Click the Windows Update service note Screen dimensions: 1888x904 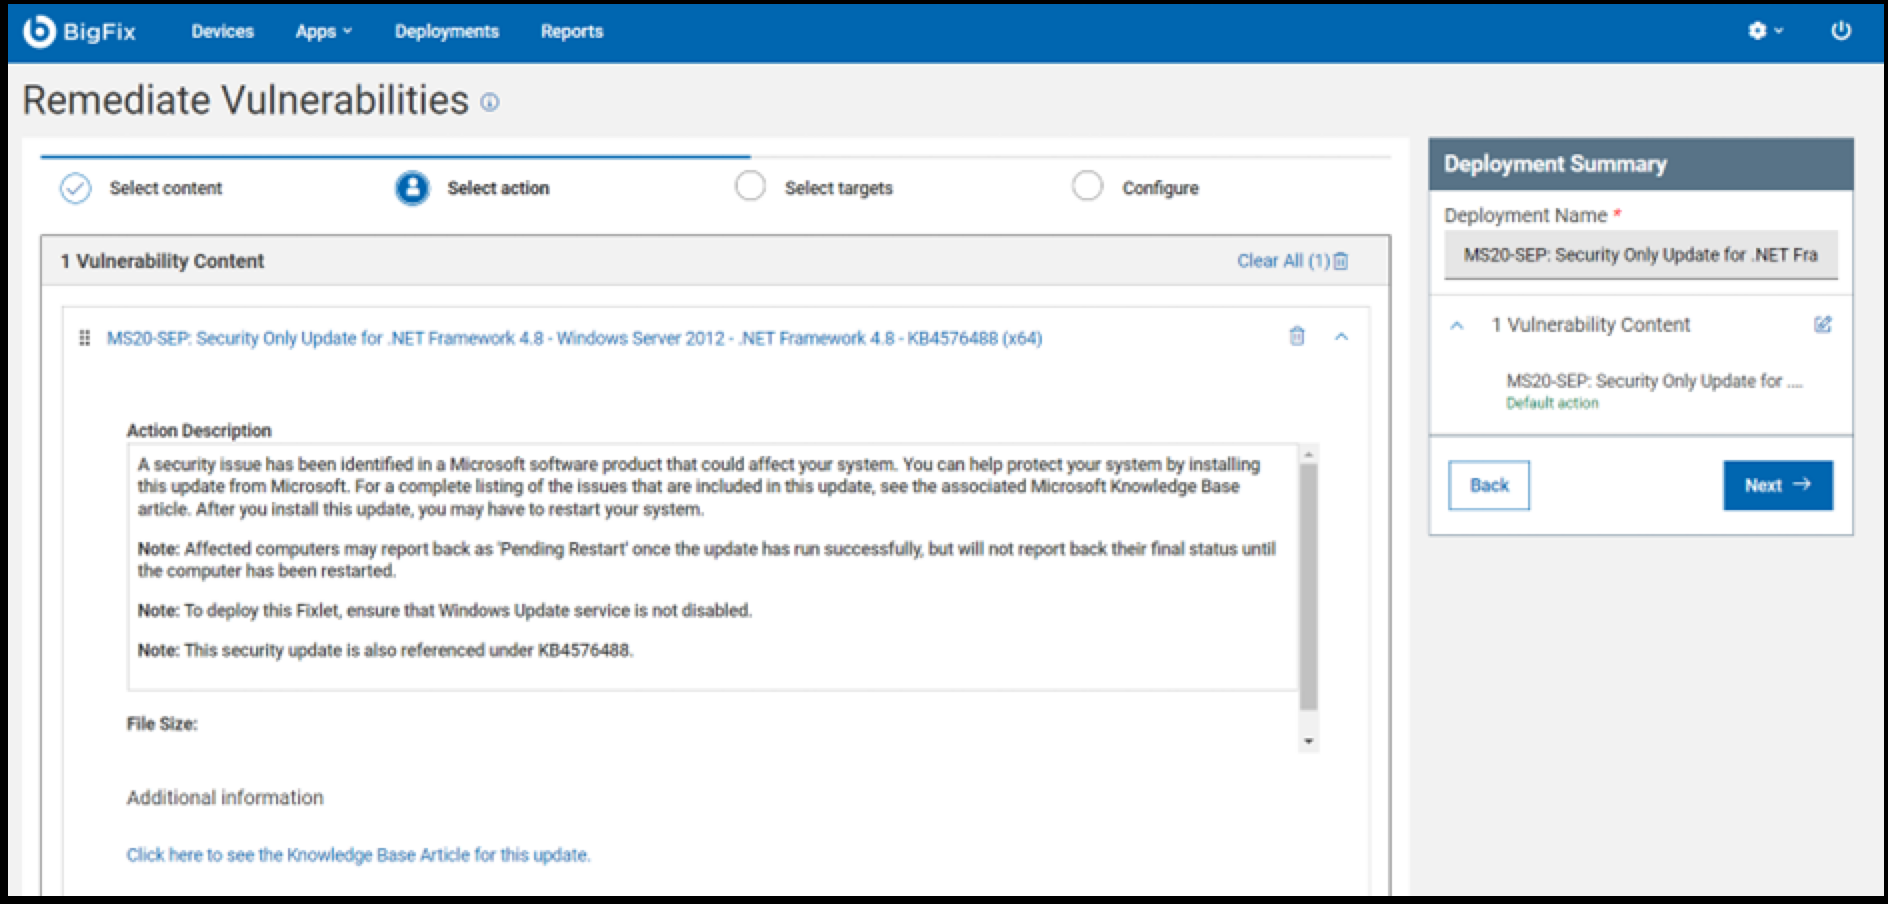coord(445,610)
